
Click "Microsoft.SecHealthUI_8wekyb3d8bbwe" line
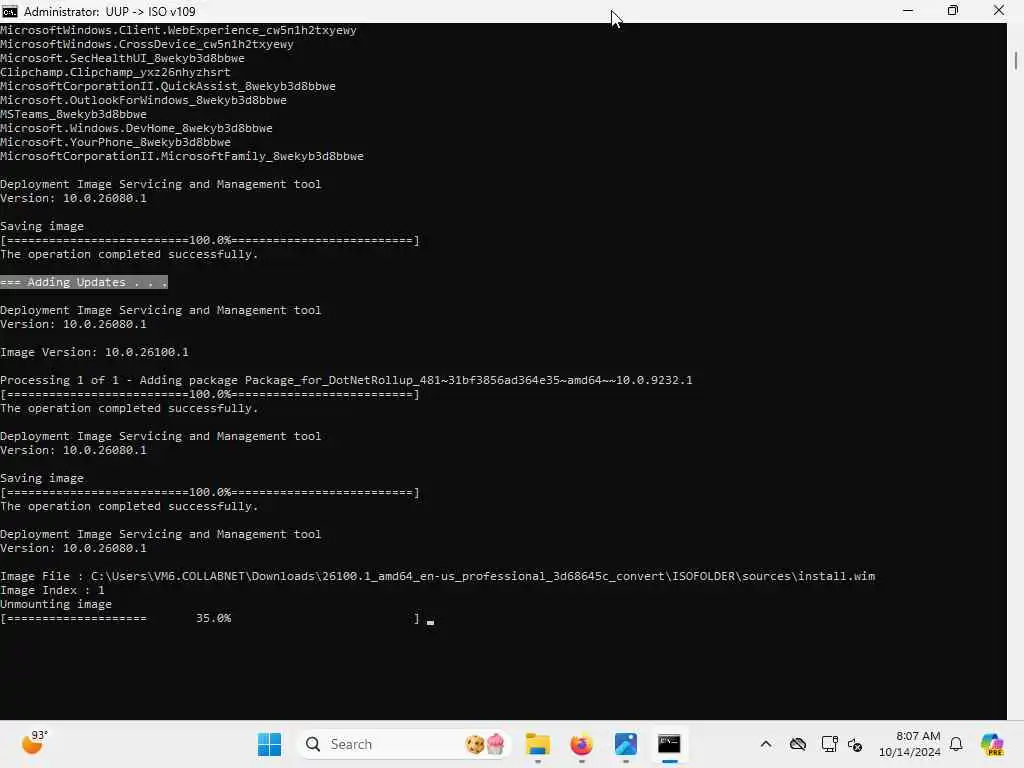coord(122,58)
